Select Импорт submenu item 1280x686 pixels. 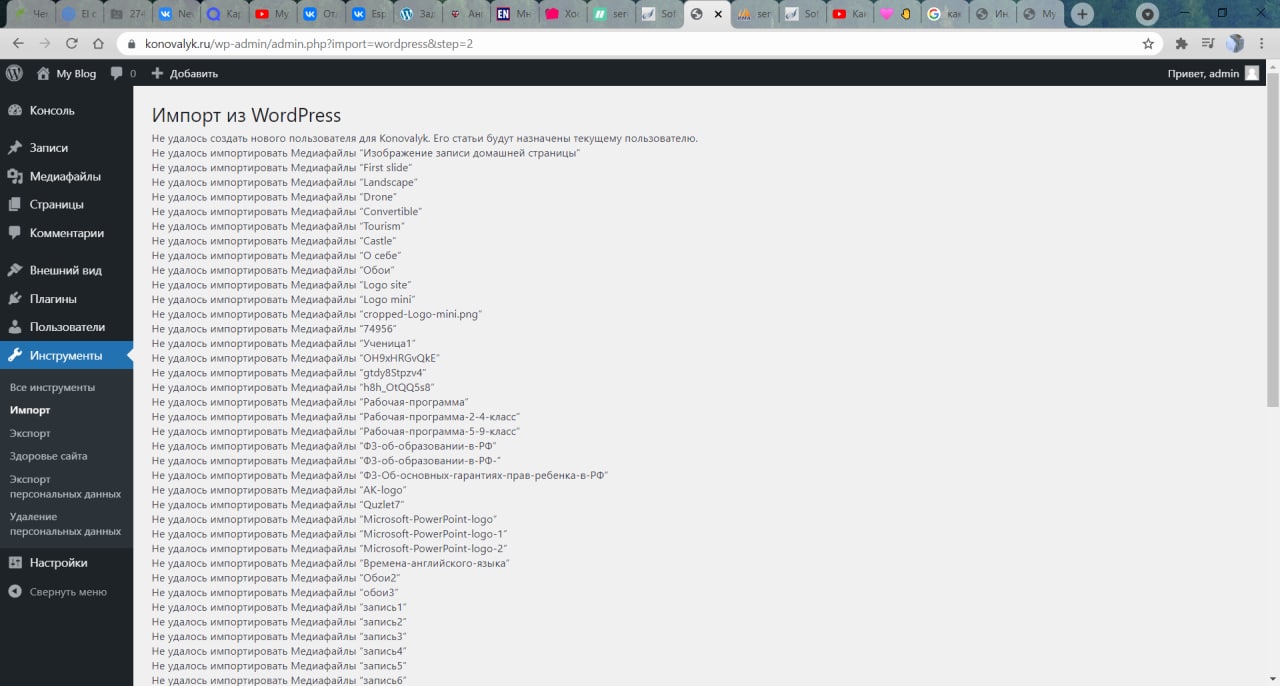[30, 410]
